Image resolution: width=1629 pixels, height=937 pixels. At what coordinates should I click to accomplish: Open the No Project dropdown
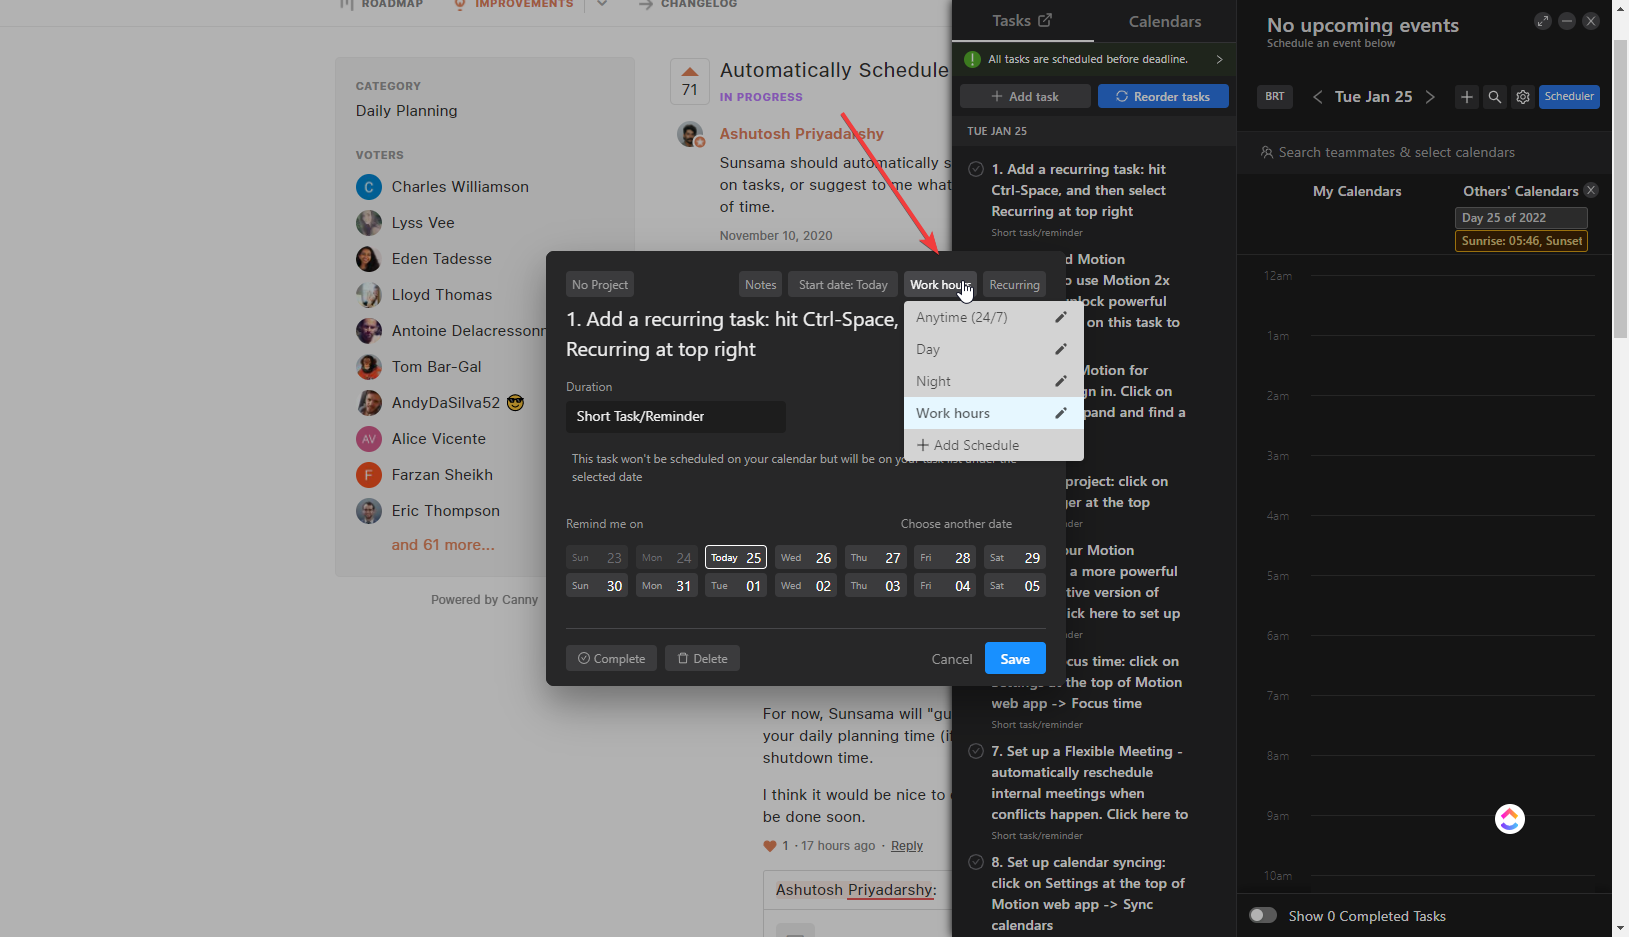(600, 285)
